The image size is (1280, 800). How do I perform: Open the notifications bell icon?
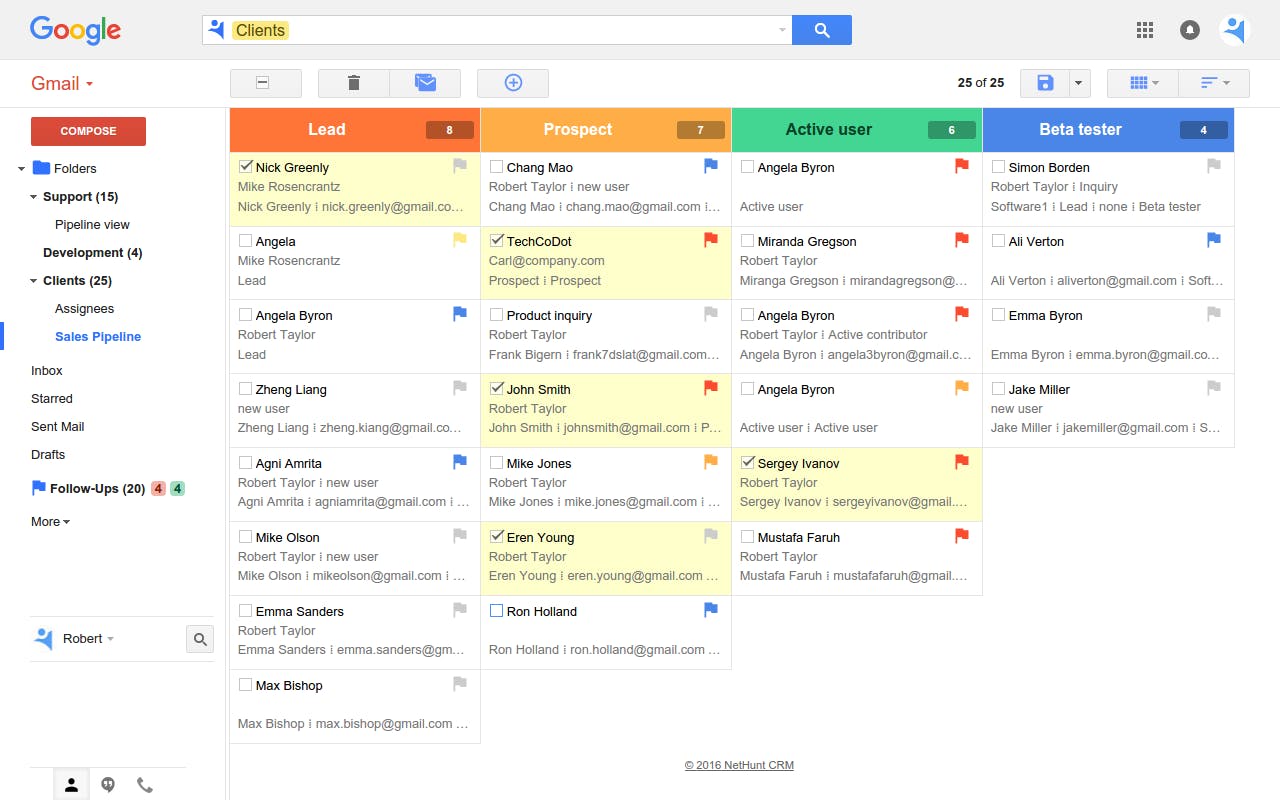[x=1189, y=30]
